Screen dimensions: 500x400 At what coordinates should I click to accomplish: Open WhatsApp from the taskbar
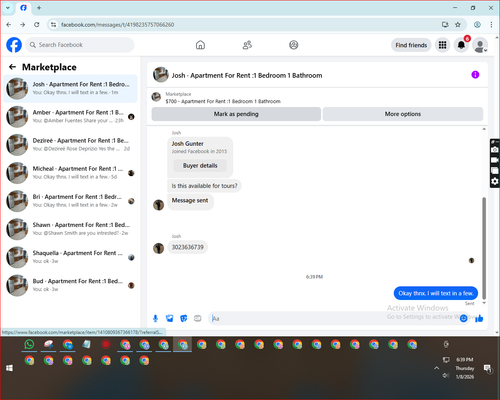tap(29, 344)
